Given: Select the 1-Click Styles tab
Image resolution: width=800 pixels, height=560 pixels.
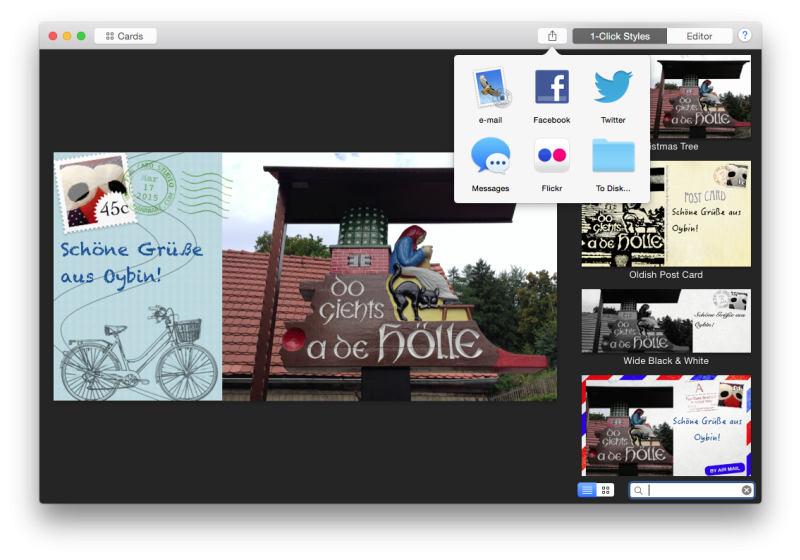Looking at the screenshot, I should click(x=620, y=36).
